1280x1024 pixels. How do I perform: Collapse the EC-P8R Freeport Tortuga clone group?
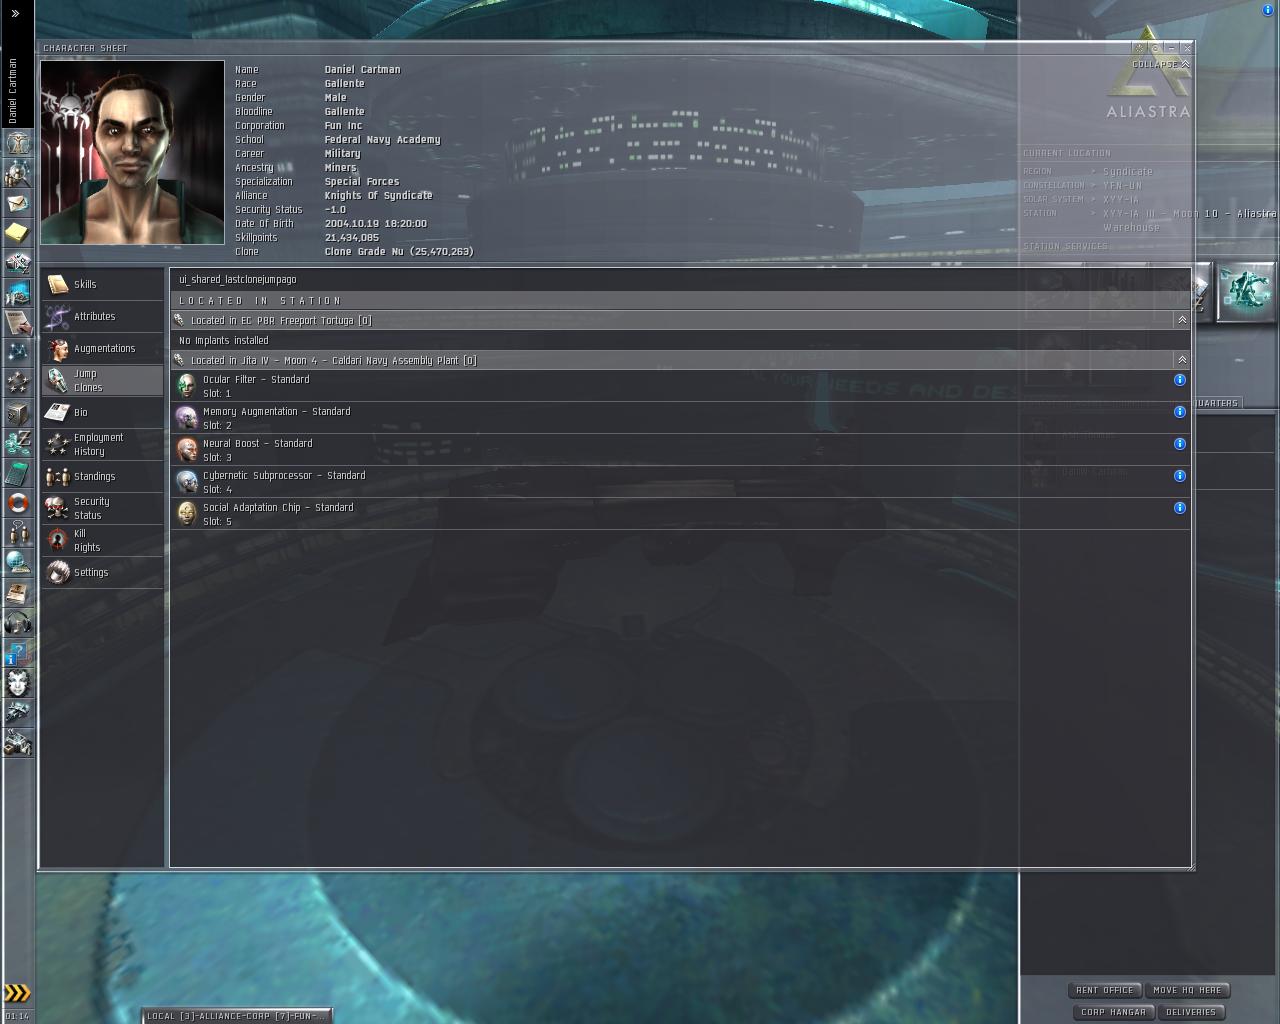[1182, 320]
